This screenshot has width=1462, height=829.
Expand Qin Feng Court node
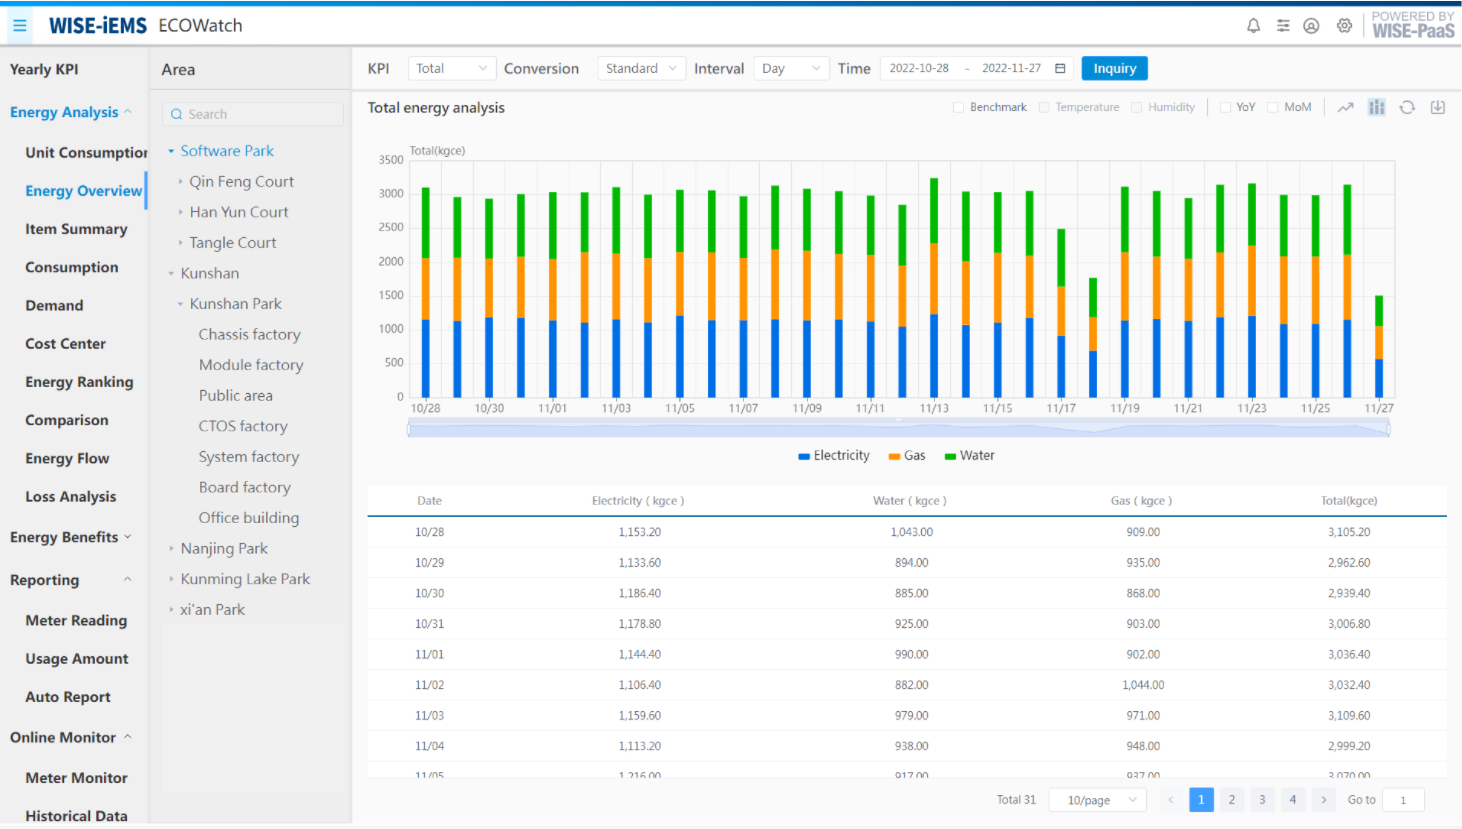tap(181, 182)
